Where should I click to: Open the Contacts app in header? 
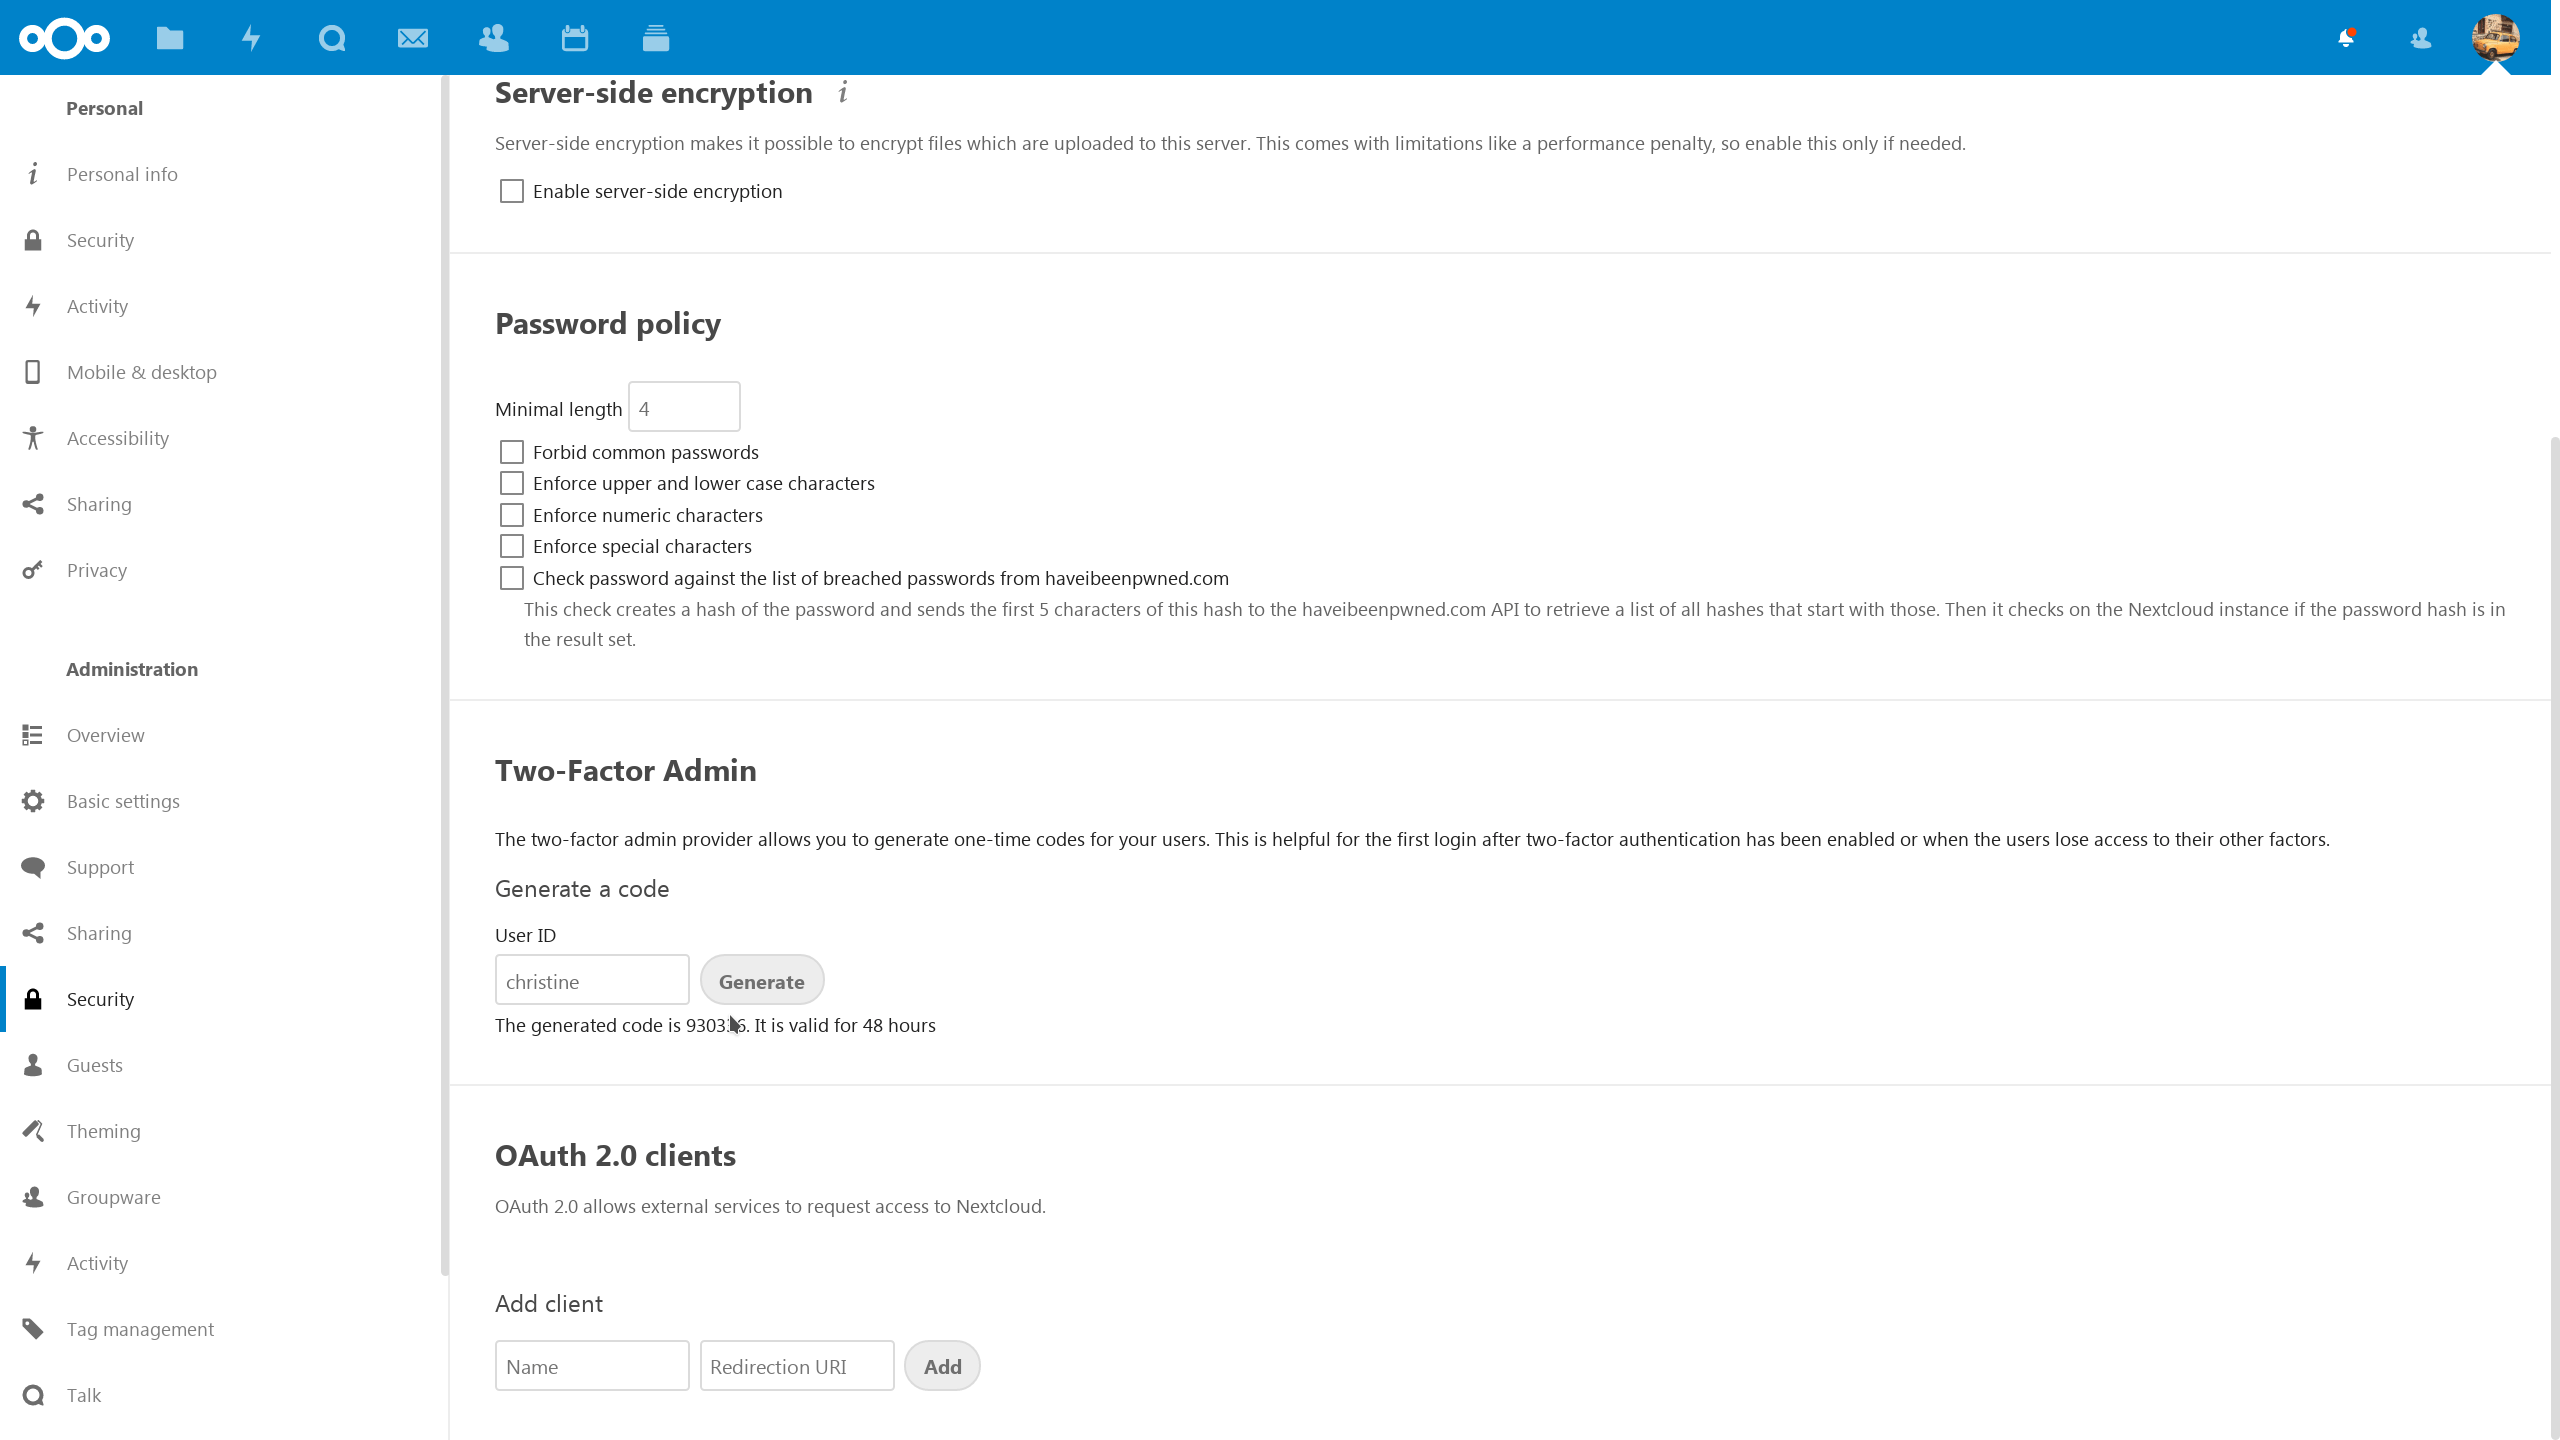(494, 38)
